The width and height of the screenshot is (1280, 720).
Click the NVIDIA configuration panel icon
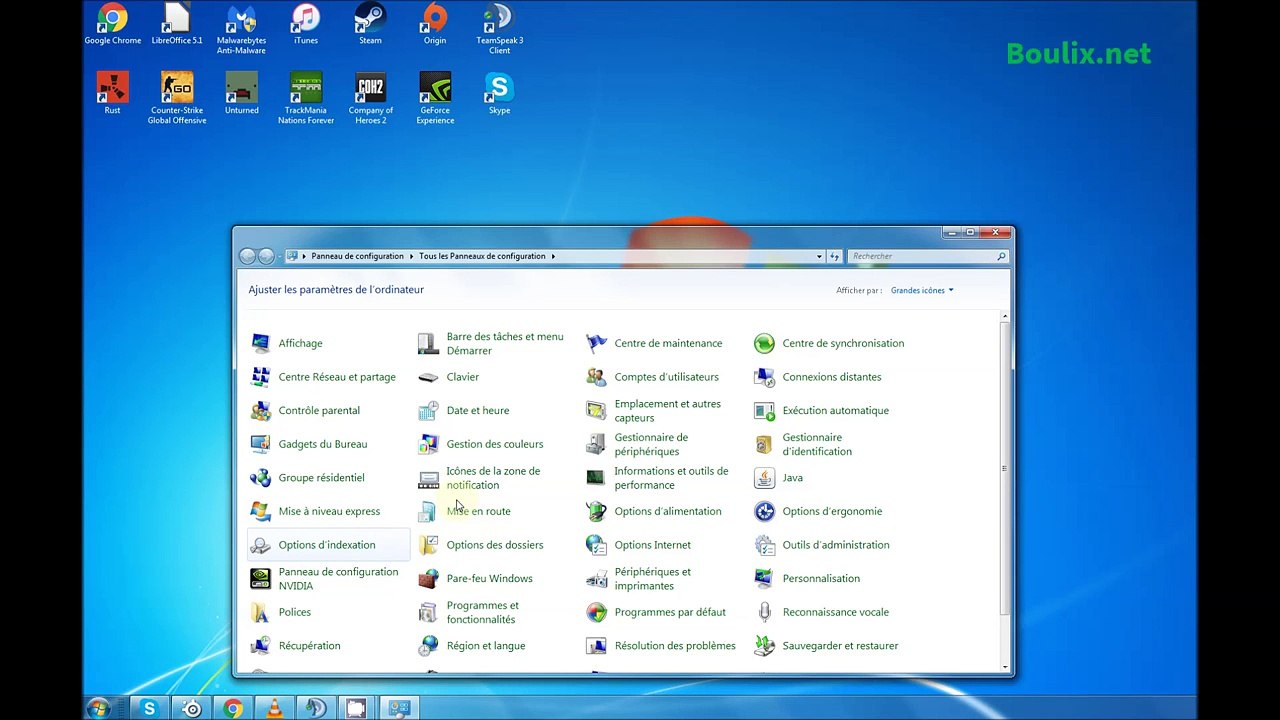pyautogui.click(x=260, y=579)
